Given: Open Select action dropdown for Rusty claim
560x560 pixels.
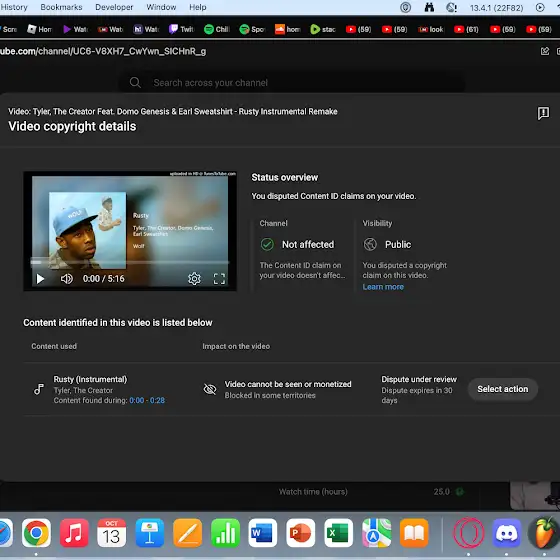Looking at the screenshot, I should [502, 389].
